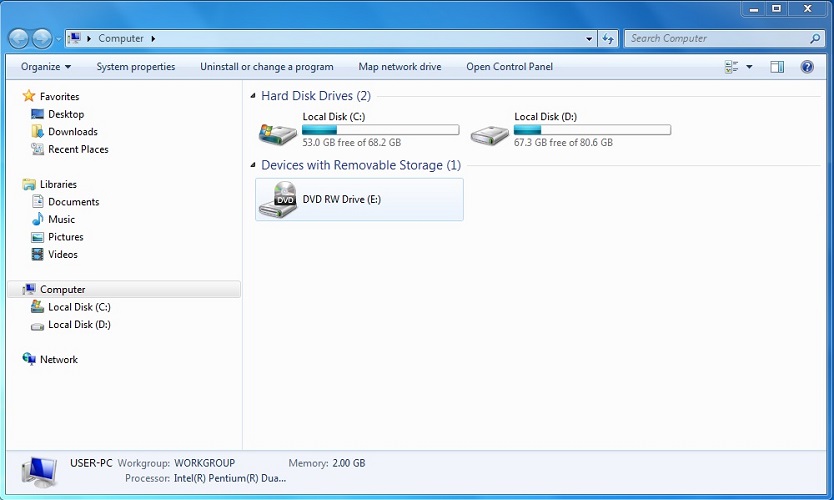Open the address bar history dropdown
Image resolution: width=834 pixels, height=500 pixels.
(589, 38)
